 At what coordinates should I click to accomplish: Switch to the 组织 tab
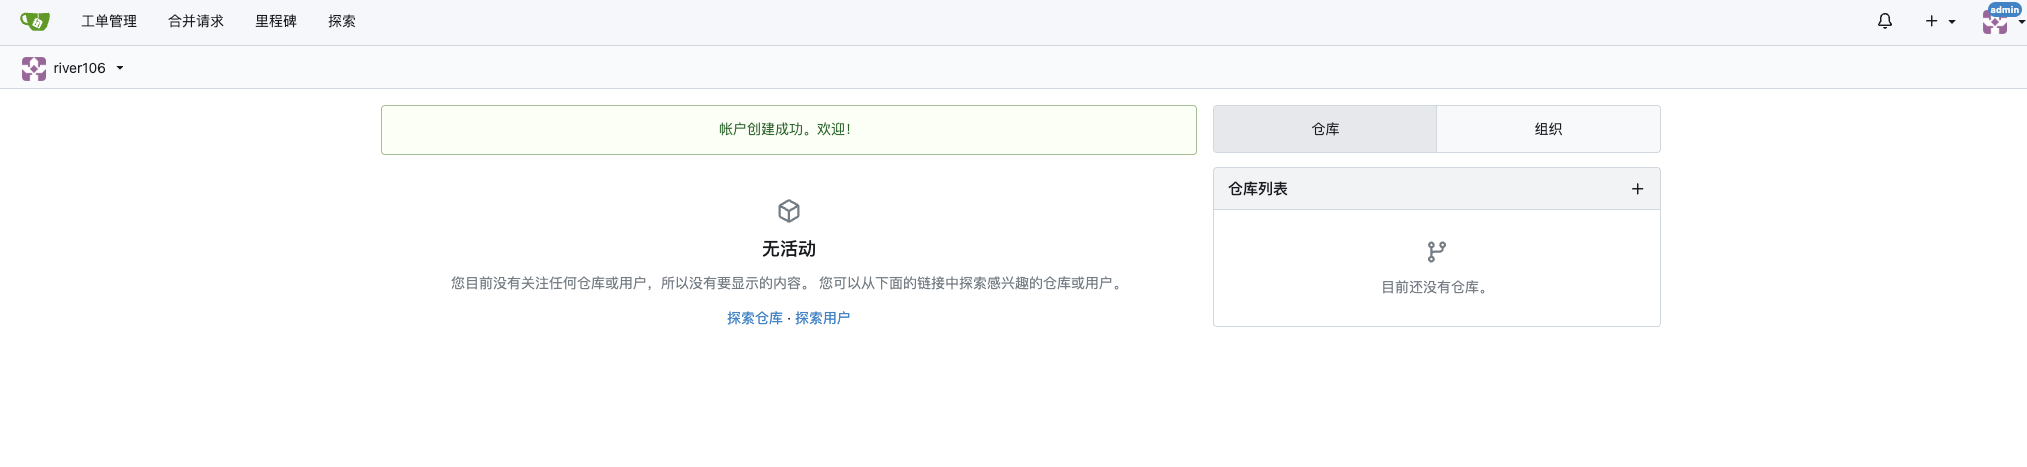(1548, 129)
